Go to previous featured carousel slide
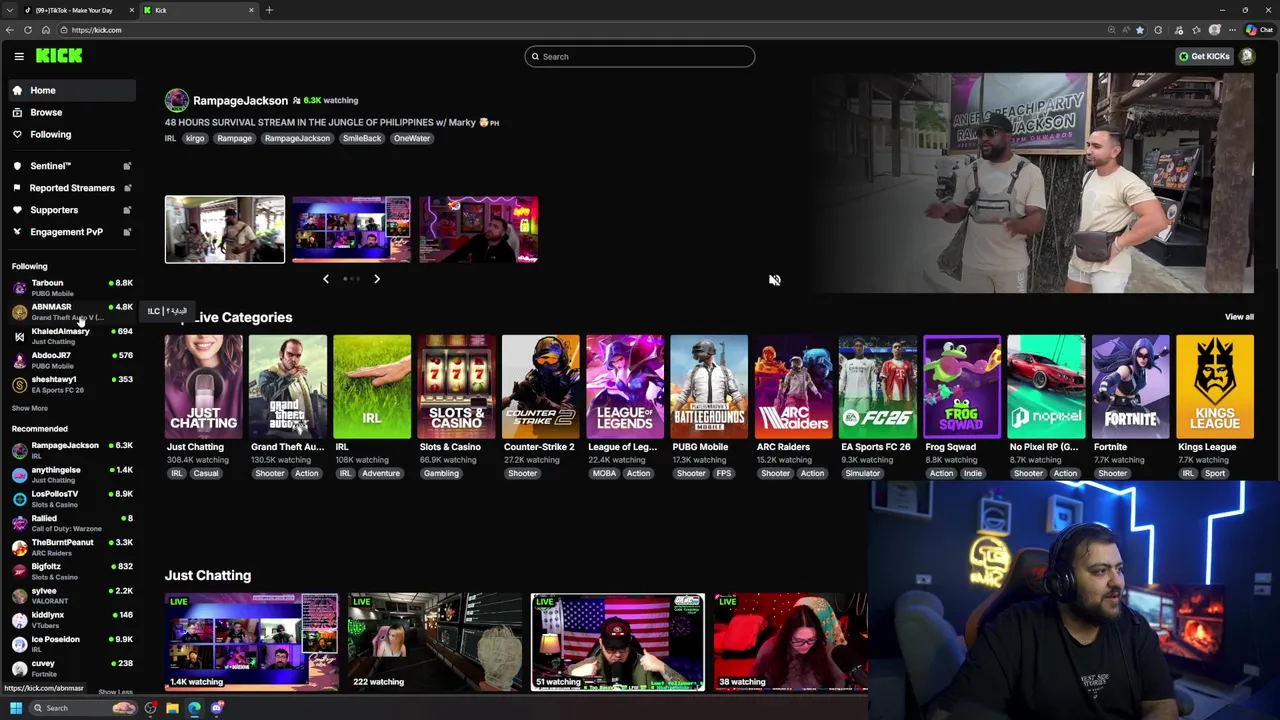The height and width of the screenshot is (720, 1280). (x=325, y=279)
